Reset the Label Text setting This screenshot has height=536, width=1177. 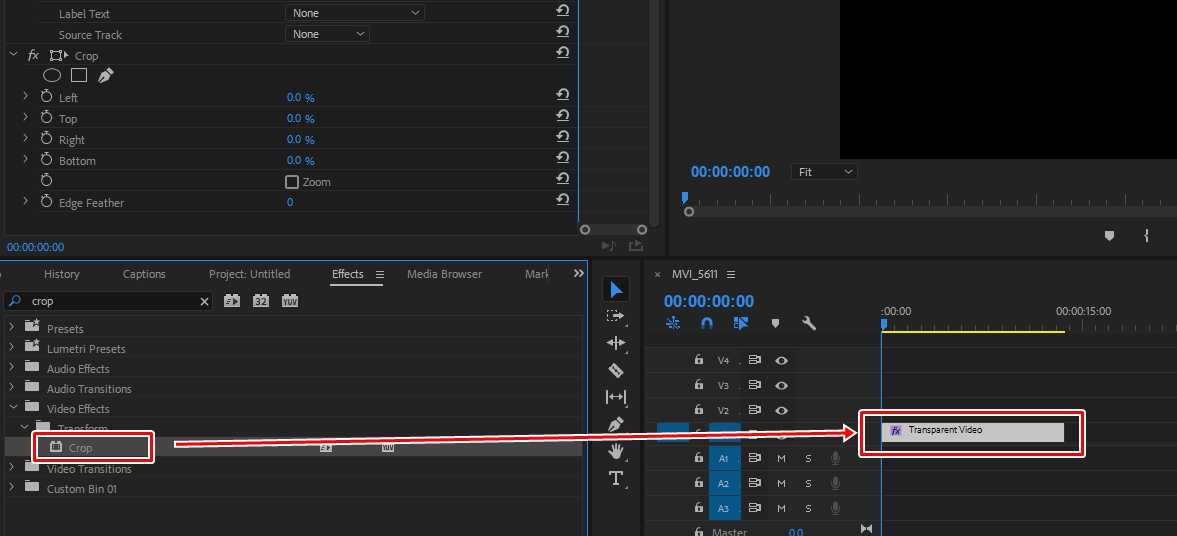coord(562,11)
